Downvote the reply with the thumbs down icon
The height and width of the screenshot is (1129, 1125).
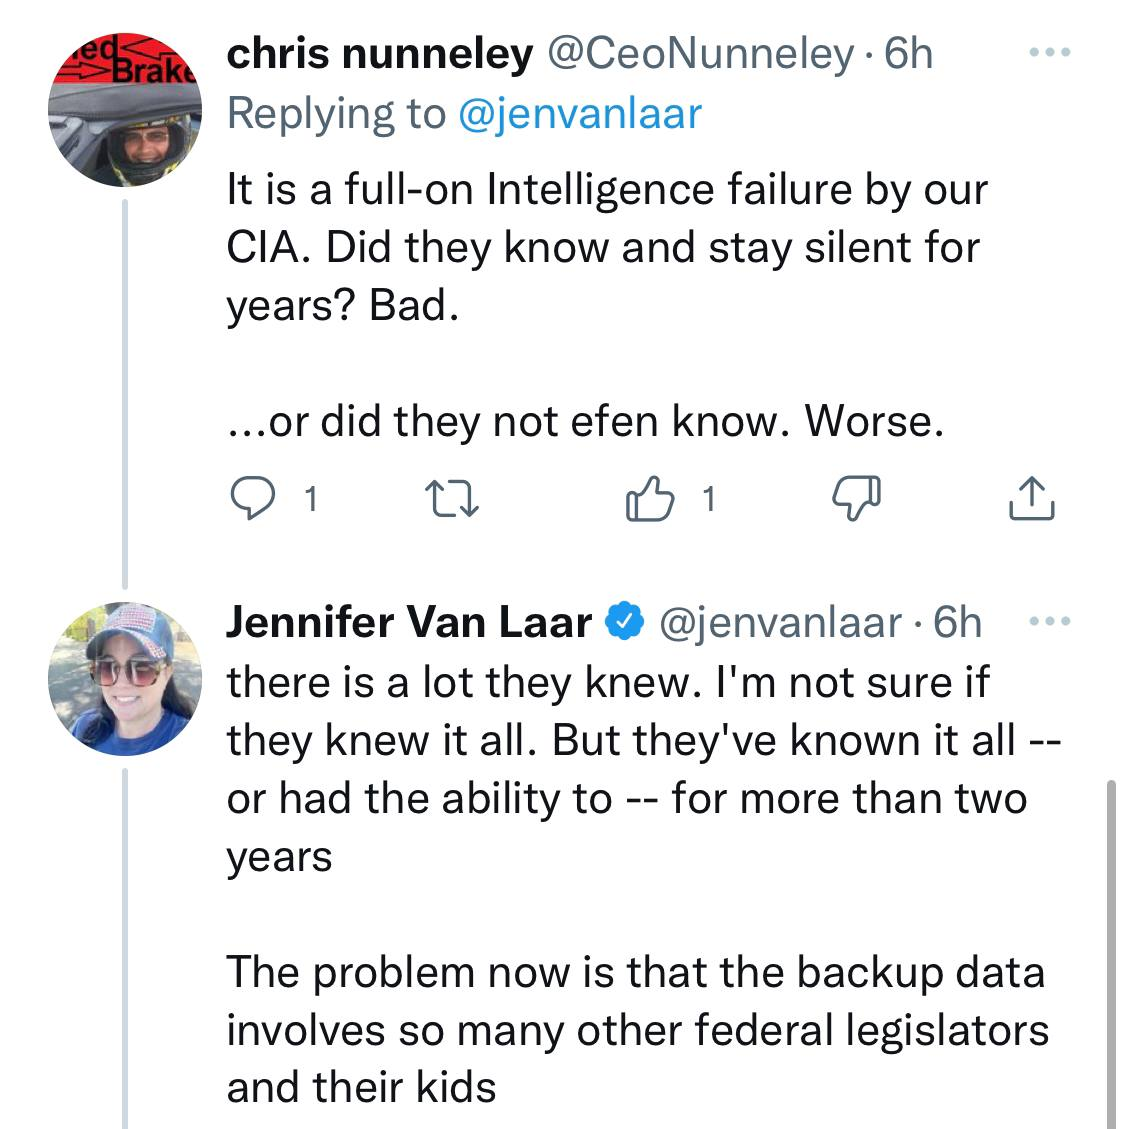tap(857, 498)
